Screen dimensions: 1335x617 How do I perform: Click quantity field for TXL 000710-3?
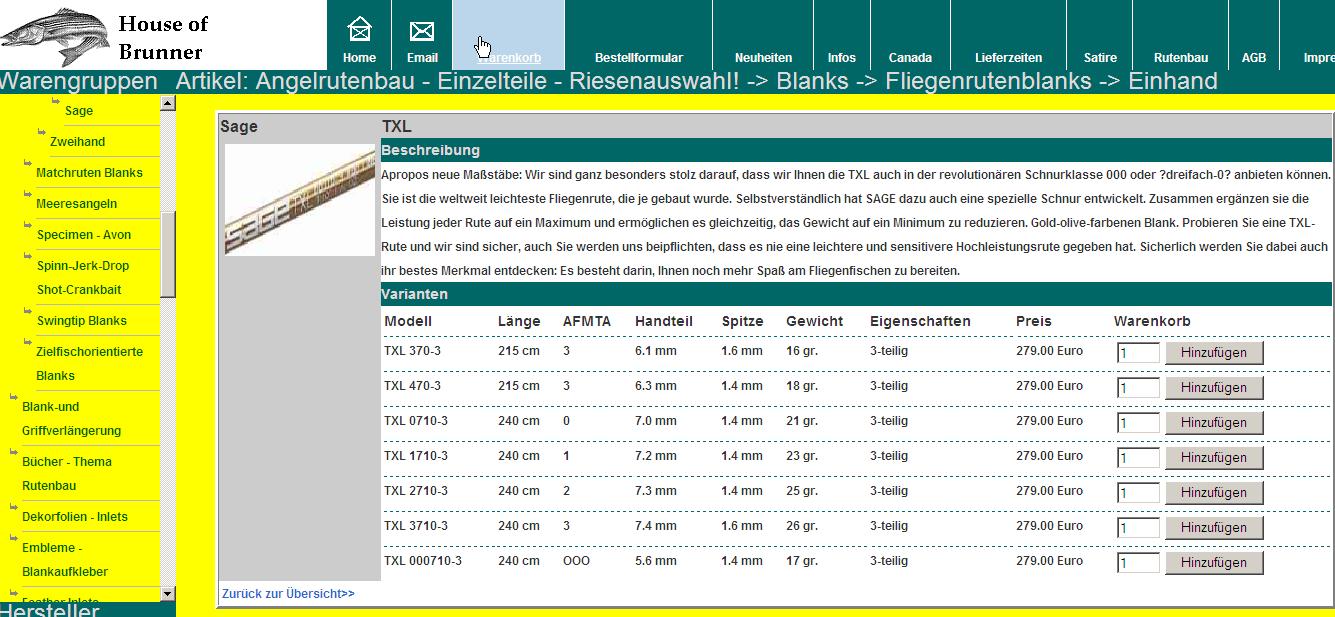tap(1138, 563)
